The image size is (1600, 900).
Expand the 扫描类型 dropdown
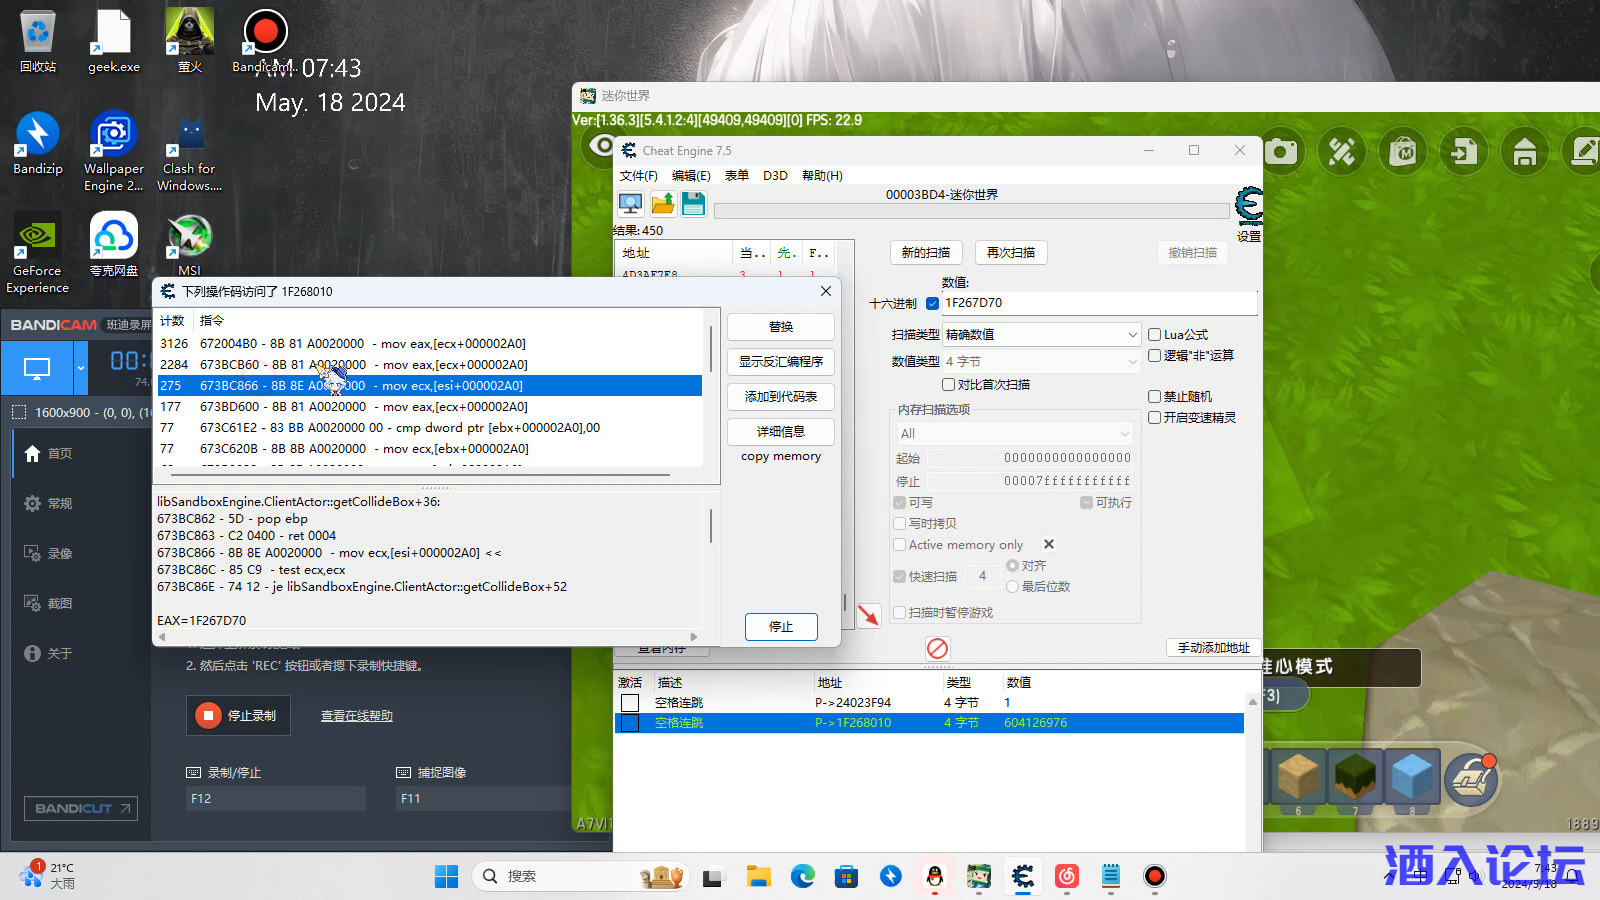(x=1042, y=335)
